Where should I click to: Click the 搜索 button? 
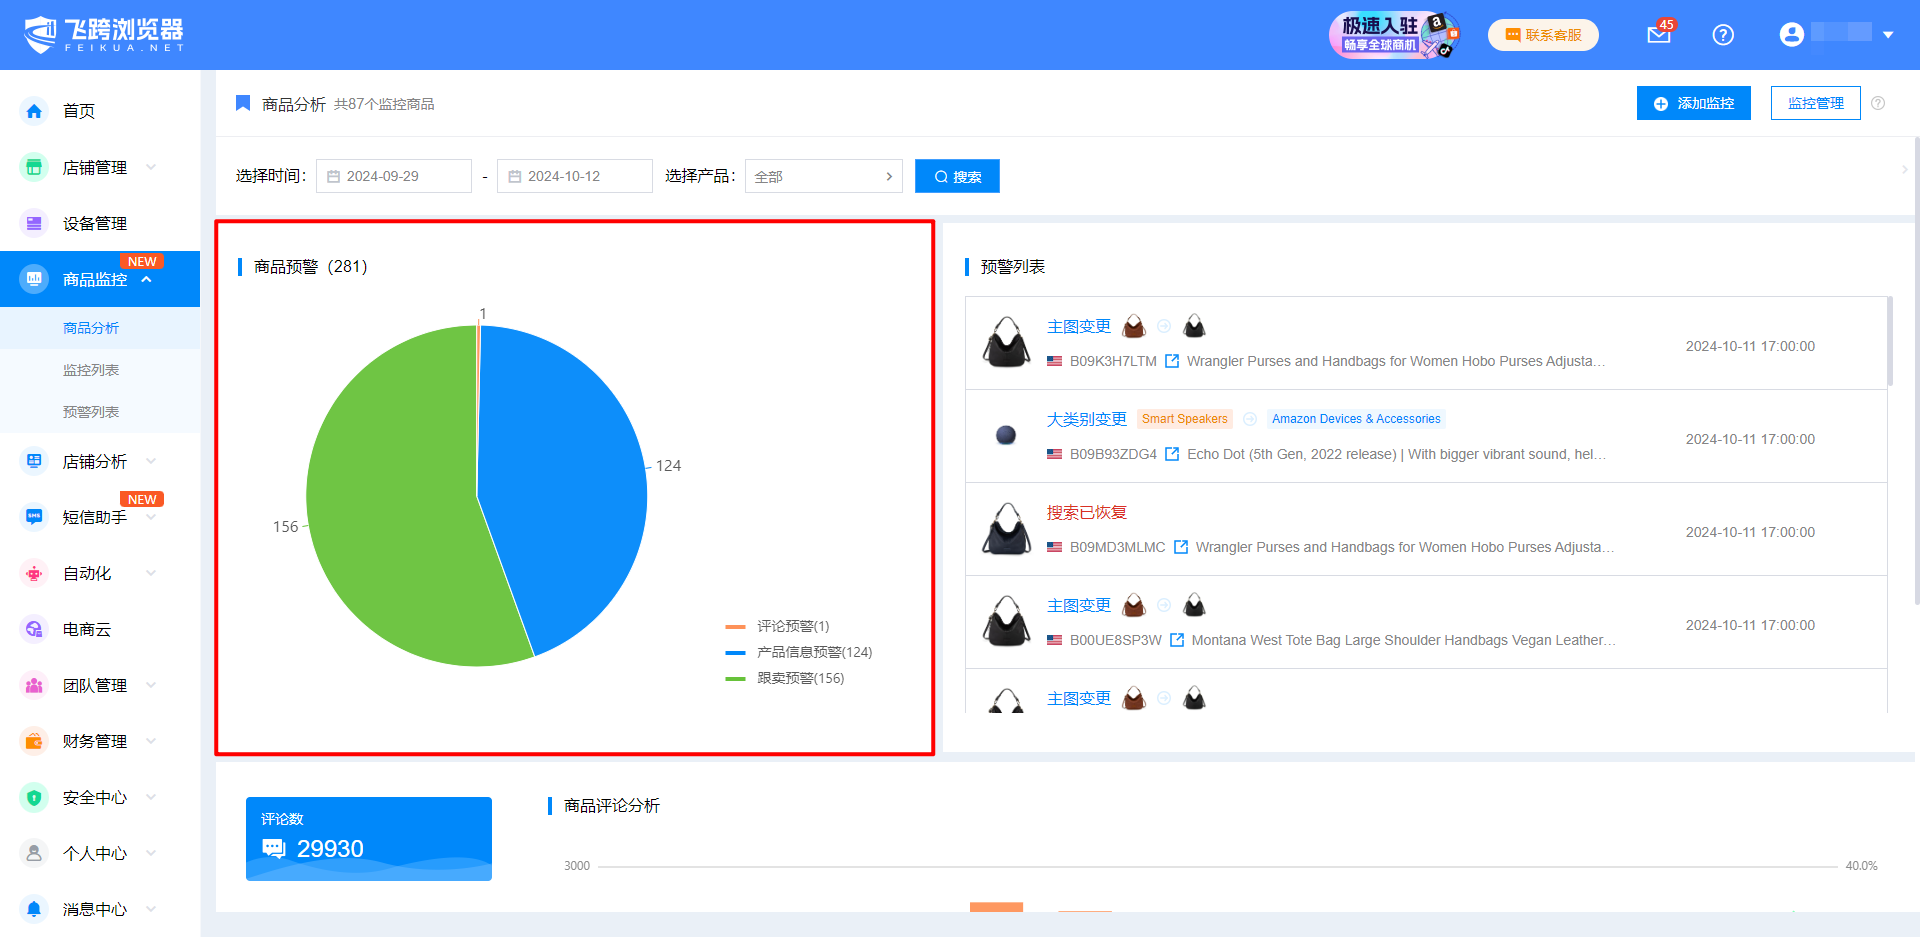(x=957, y=176)
